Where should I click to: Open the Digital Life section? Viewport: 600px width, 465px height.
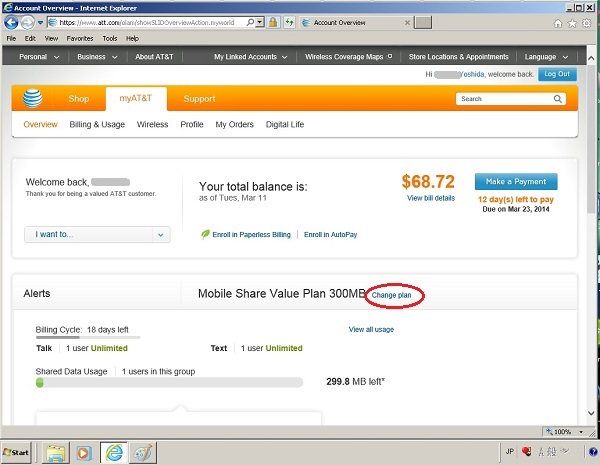coord(285,124)
